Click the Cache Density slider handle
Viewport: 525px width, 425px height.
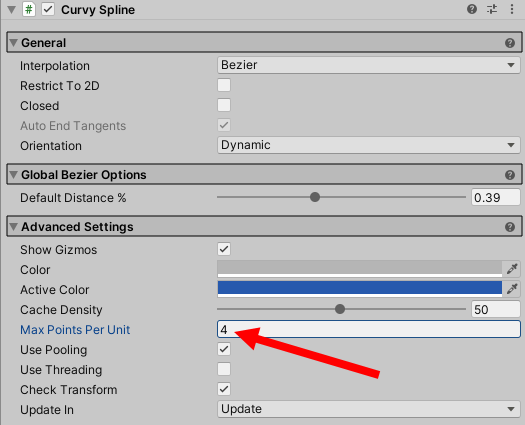click(340, 309)
